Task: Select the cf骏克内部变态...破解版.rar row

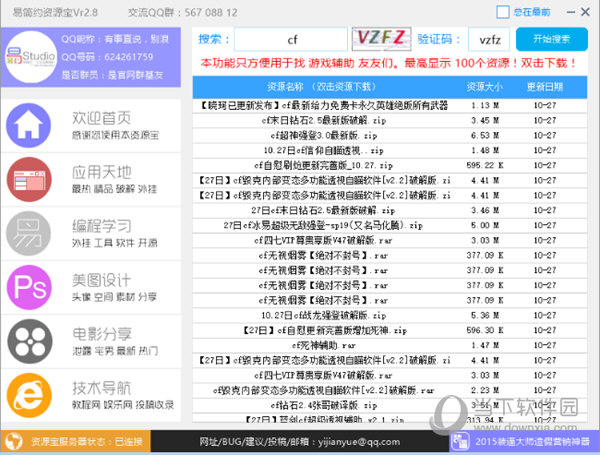Action: (390, 390)
